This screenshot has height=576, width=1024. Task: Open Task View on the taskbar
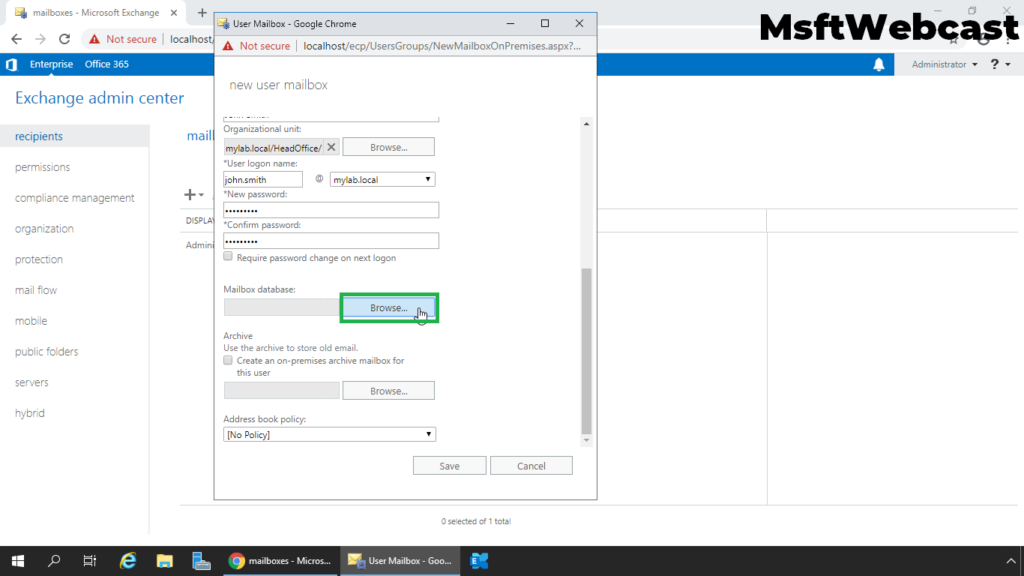coord(90,561)
